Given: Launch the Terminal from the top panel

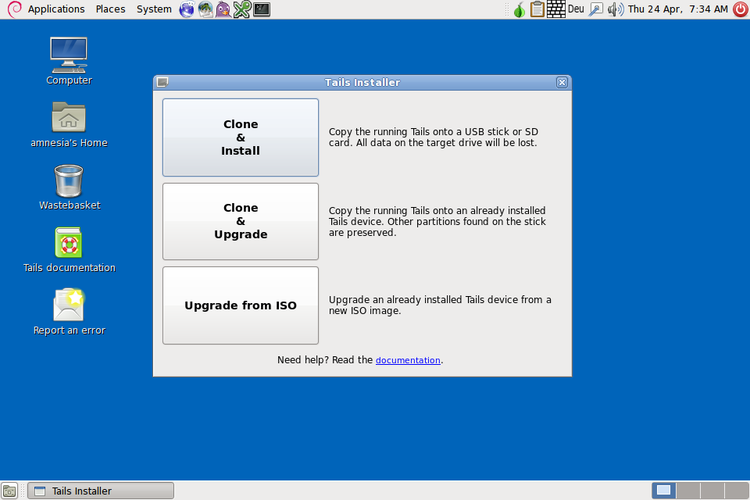Looking at the screenshot, I should click(x=261, y=9).
